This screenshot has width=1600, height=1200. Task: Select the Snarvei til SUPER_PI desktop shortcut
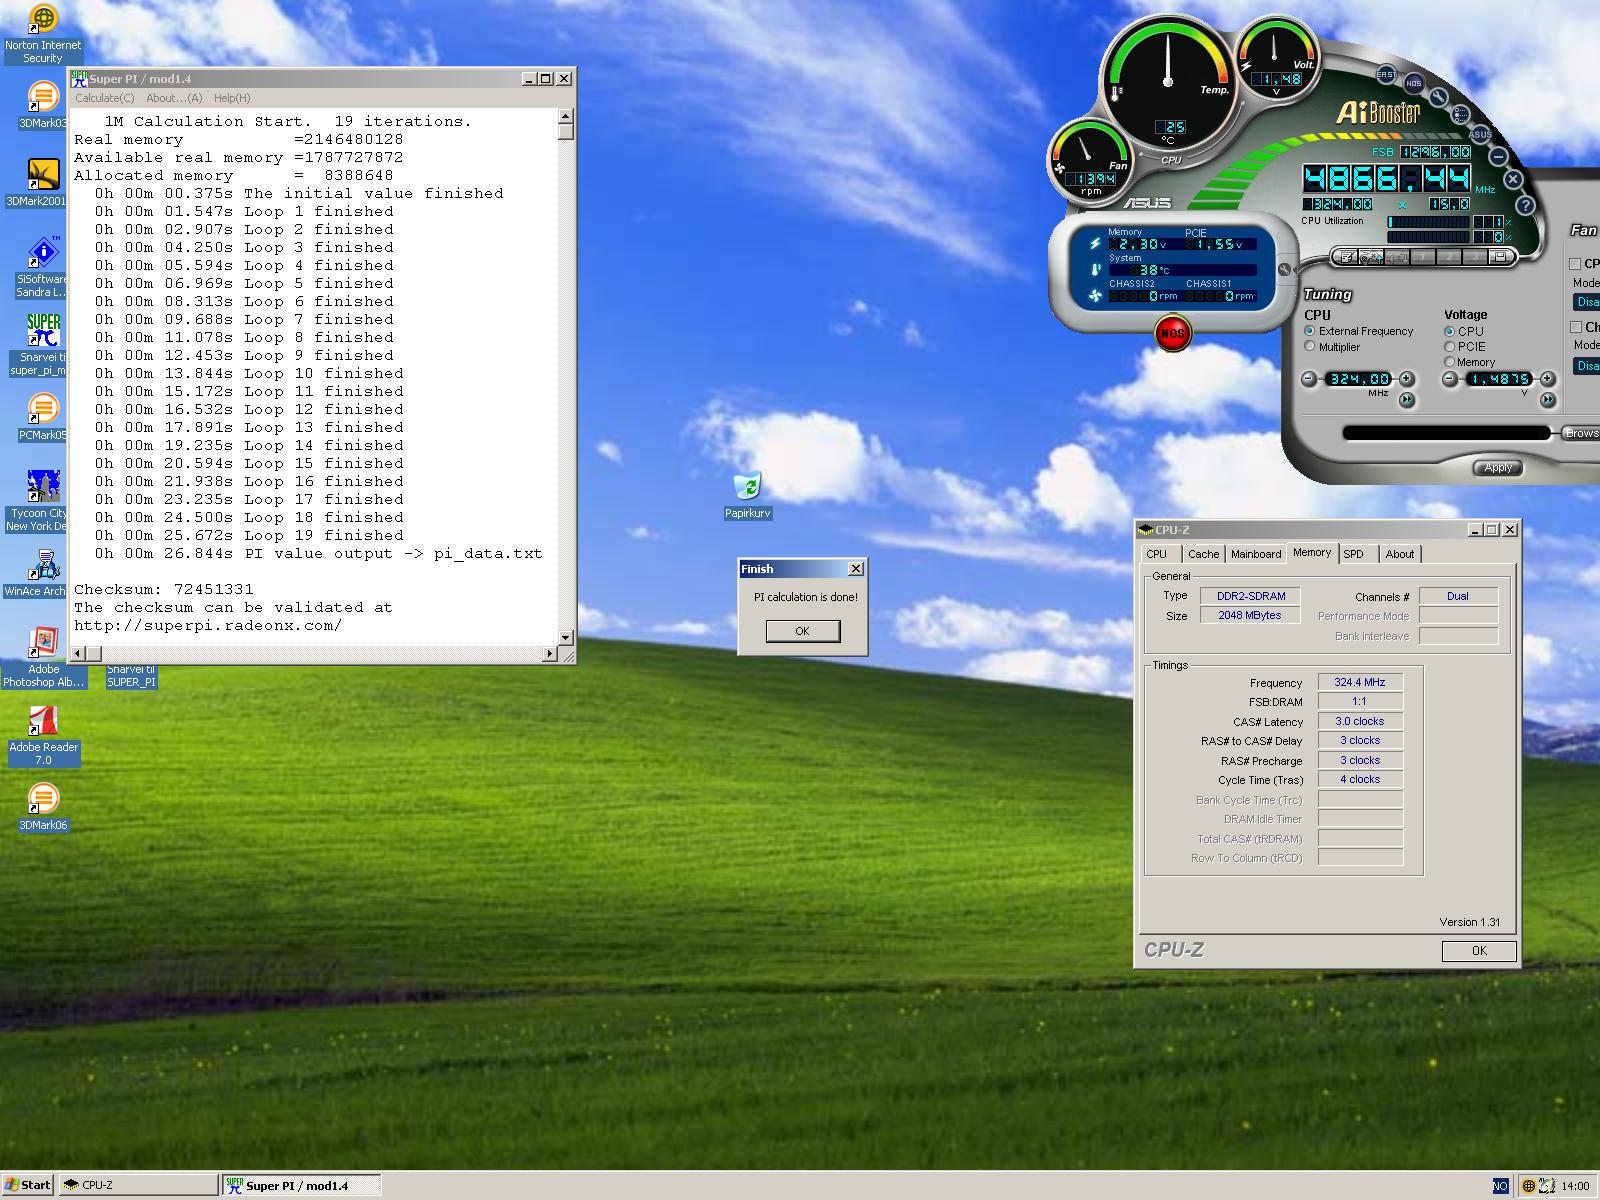coord(132,676)
